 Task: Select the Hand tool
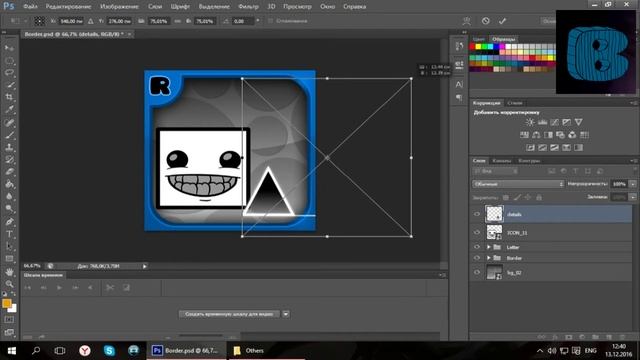click(x=9, y=271)
